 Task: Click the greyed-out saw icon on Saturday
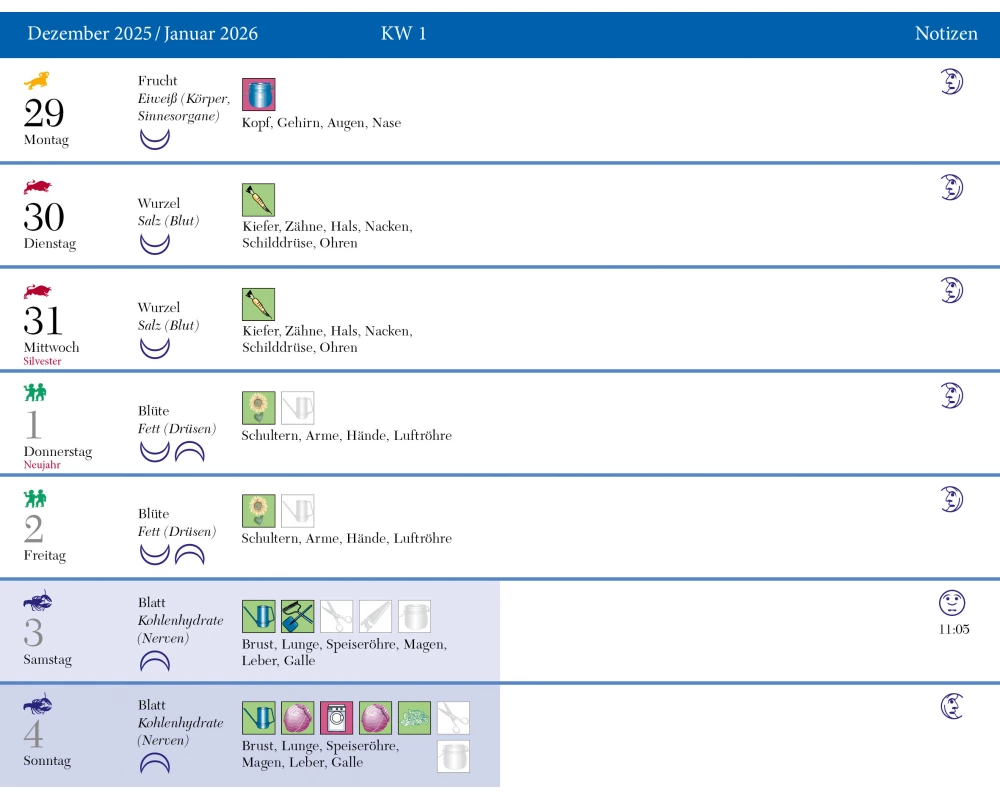pos(375,616)
